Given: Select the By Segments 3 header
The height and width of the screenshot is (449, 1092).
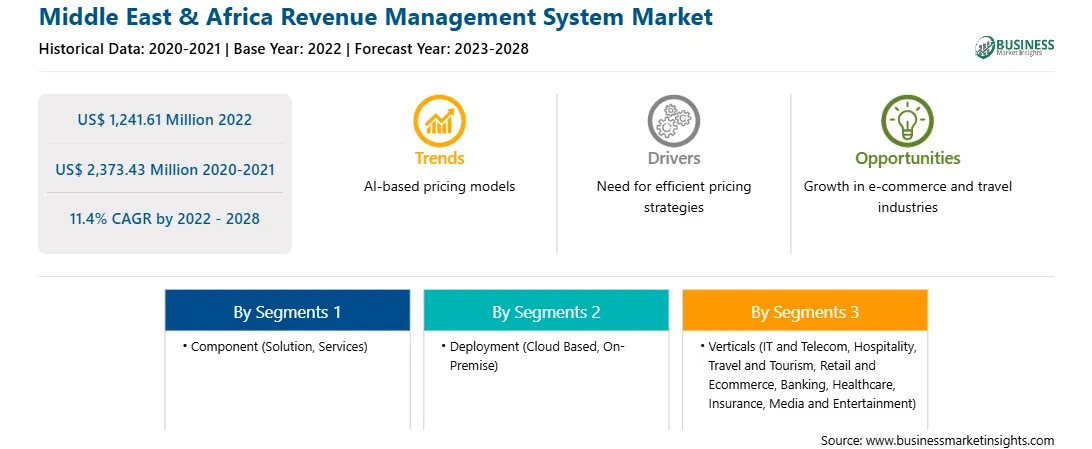Looking at the screenshot, I should 805,310.
